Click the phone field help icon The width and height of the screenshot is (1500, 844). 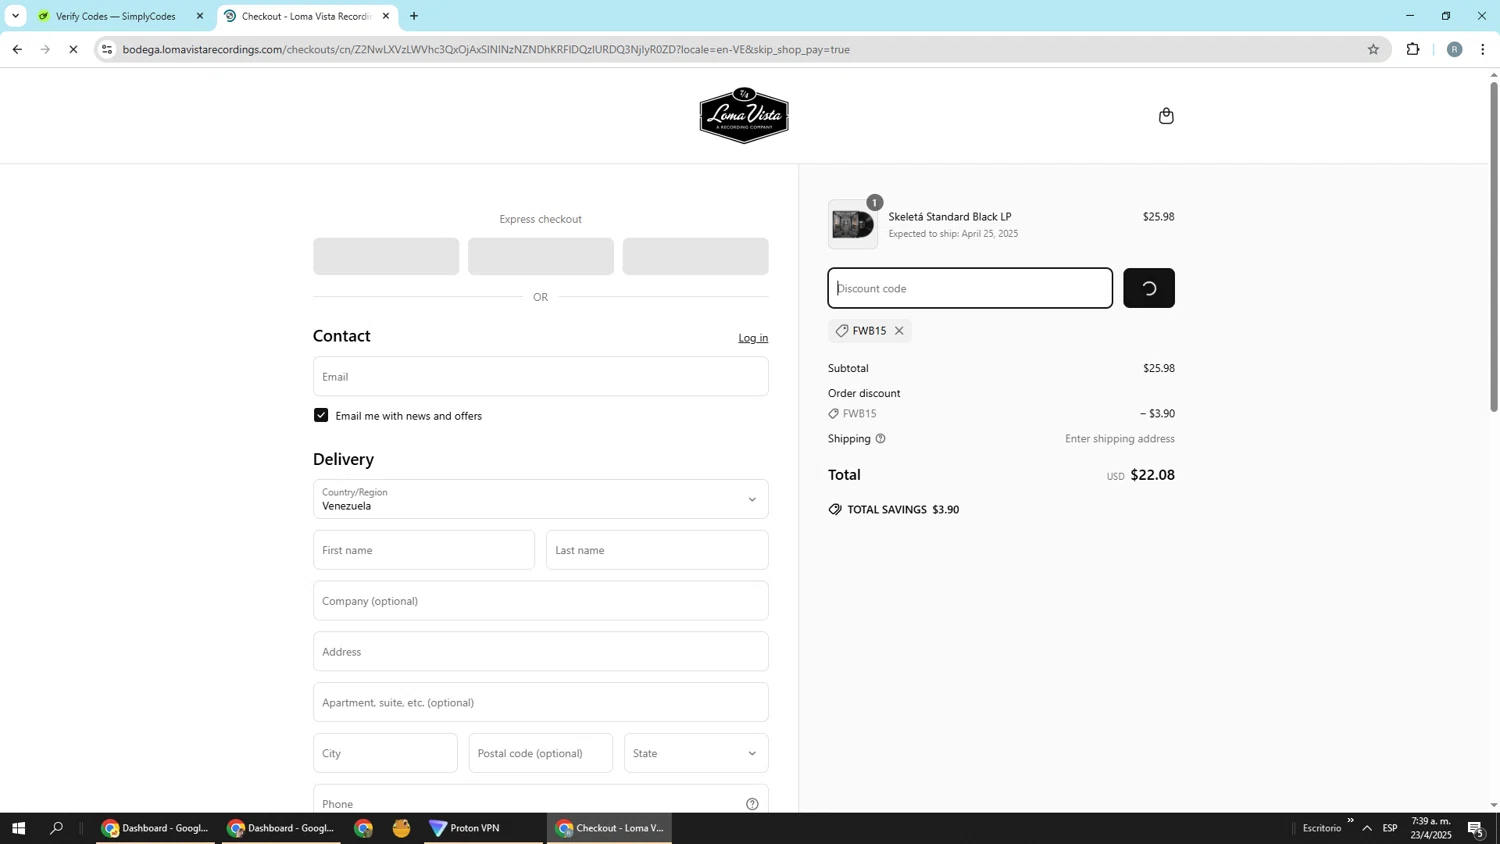coord(752,804)
